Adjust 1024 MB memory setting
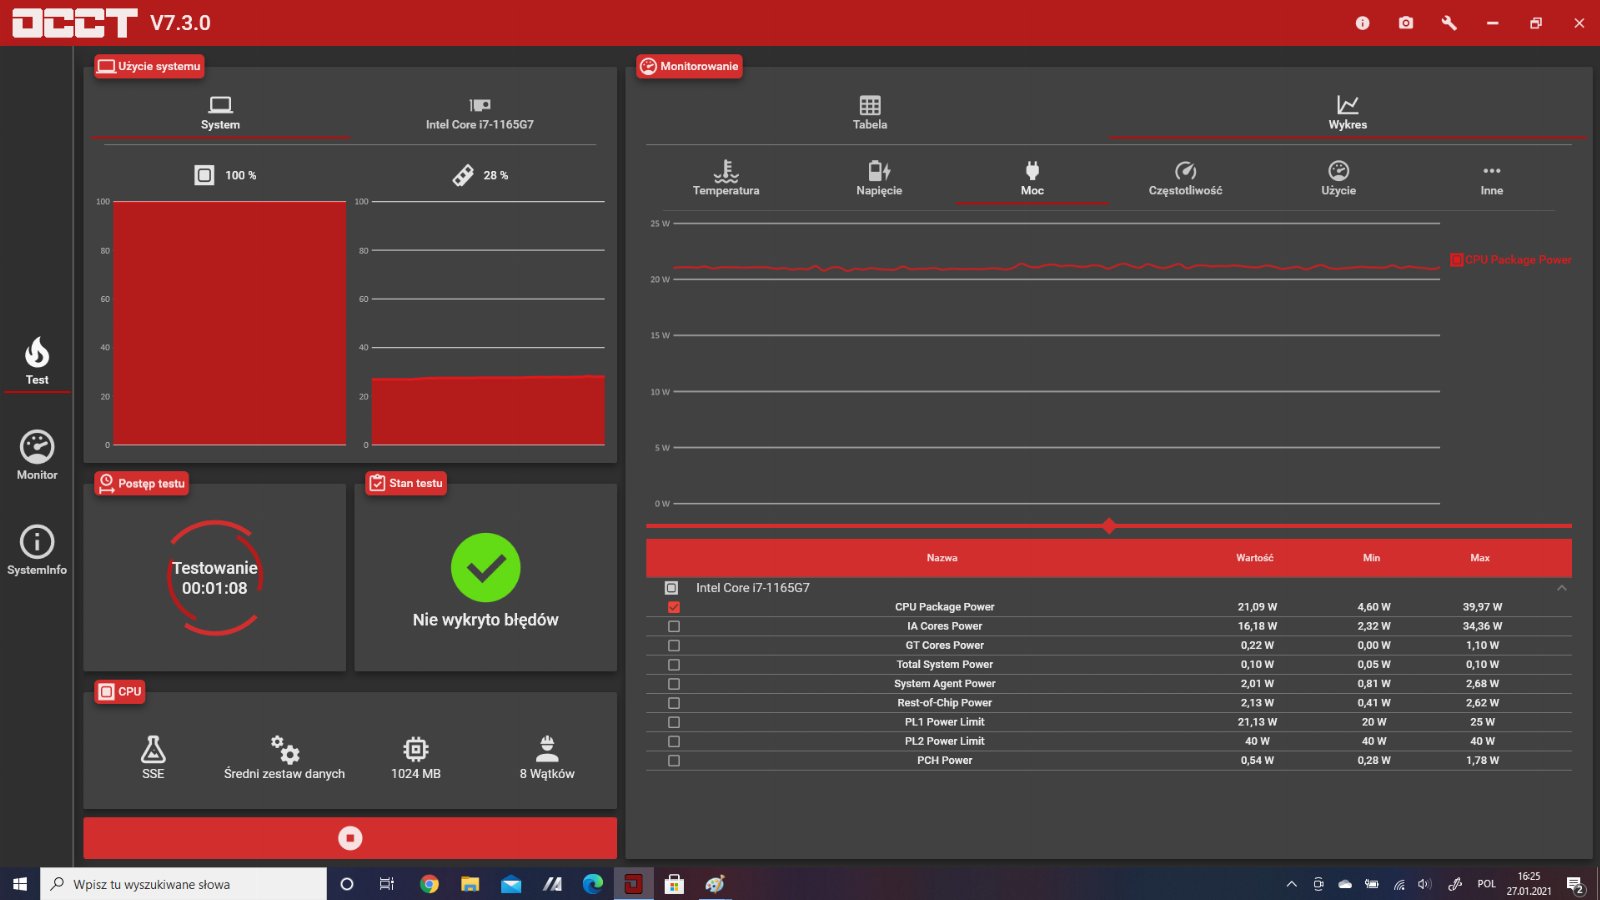The image size is (1600, 900). click(416, 757)
